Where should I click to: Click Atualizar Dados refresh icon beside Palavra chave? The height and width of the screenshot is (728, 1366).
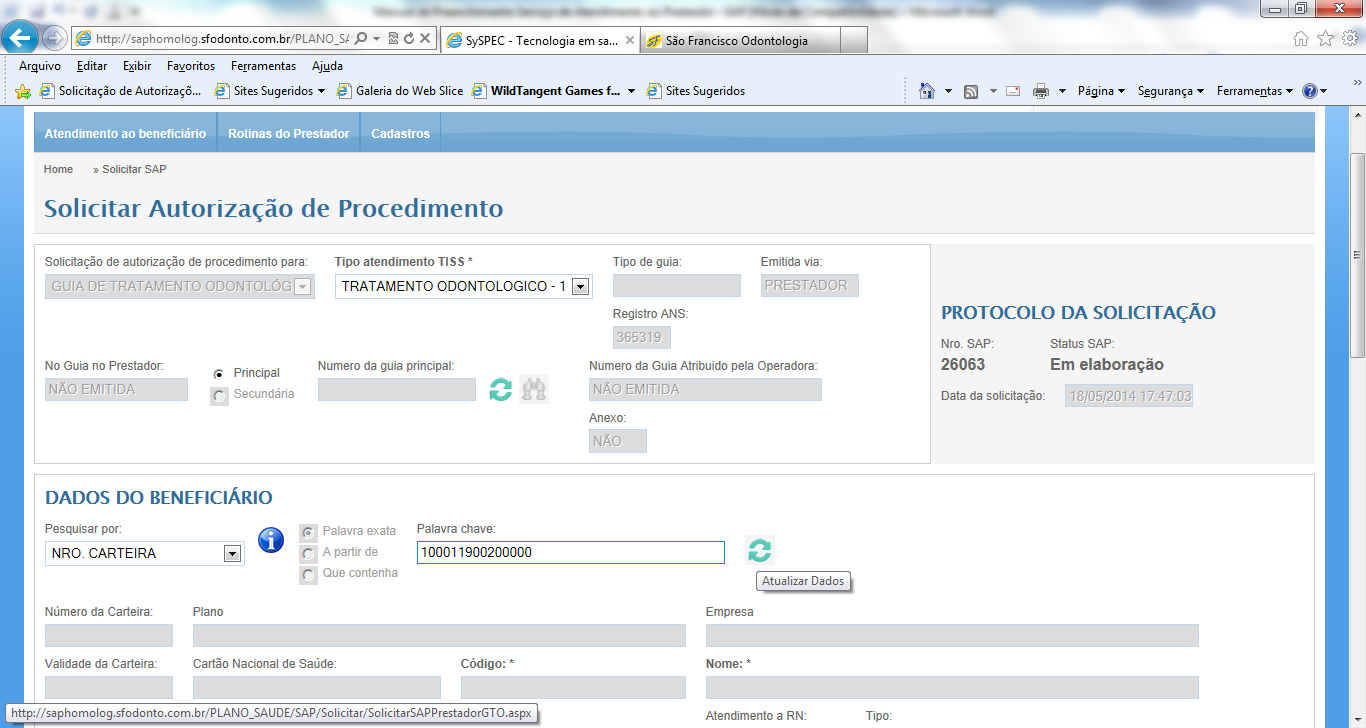click(760, 550)
